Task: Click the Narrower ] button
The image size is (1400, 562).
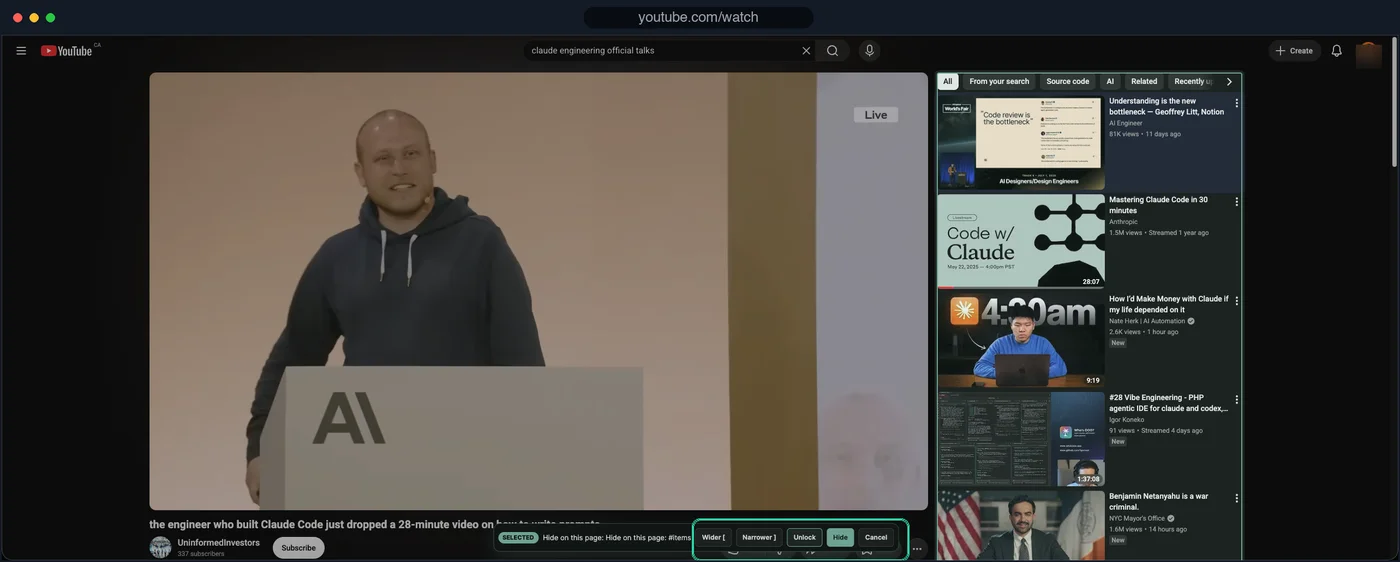Action: point(759,537)
